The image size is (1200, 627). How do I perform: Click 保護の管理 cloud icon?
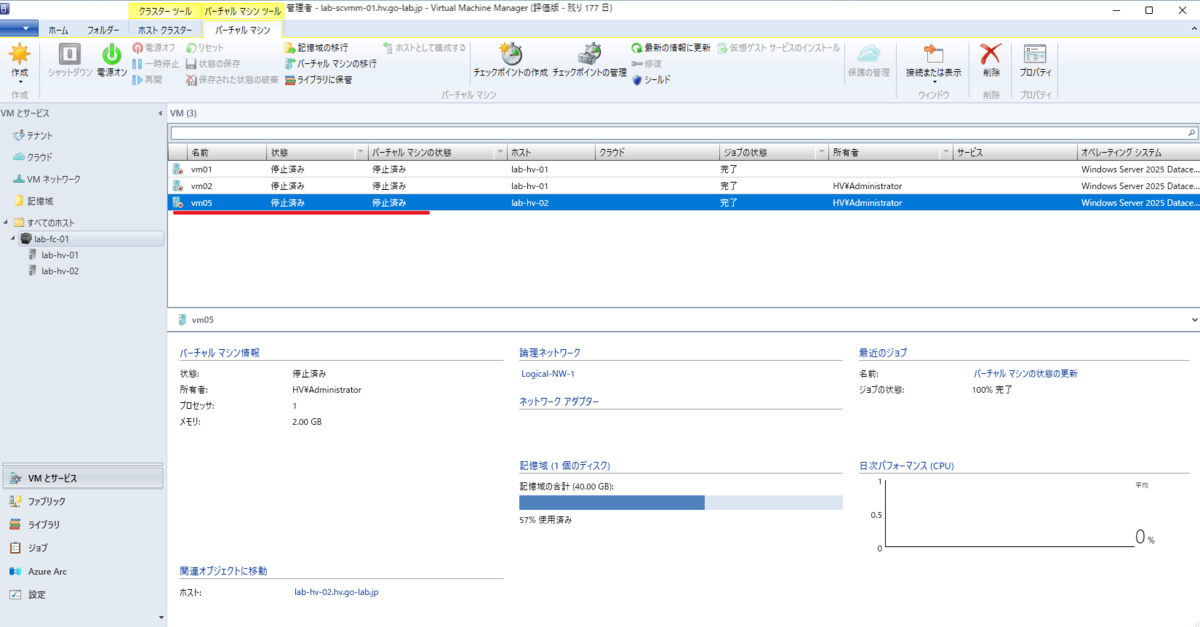point(868,54)
